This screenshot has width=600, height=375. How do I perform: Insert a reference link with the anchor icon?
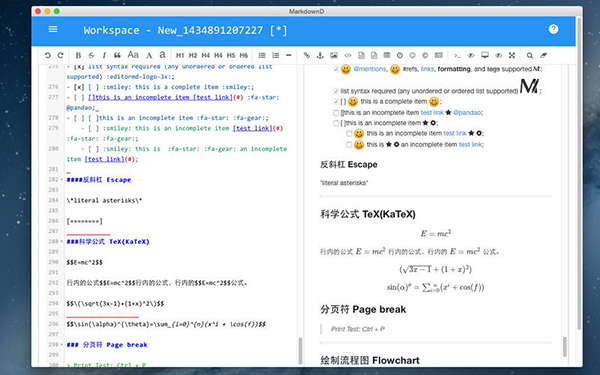(320, 55)
